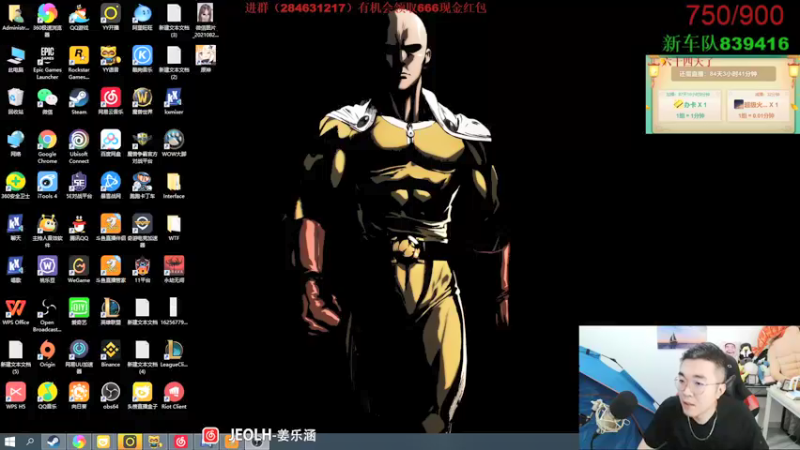Switch to YY开播 yellow camera taskbar app
800x450 pixels.
point(129,442)
